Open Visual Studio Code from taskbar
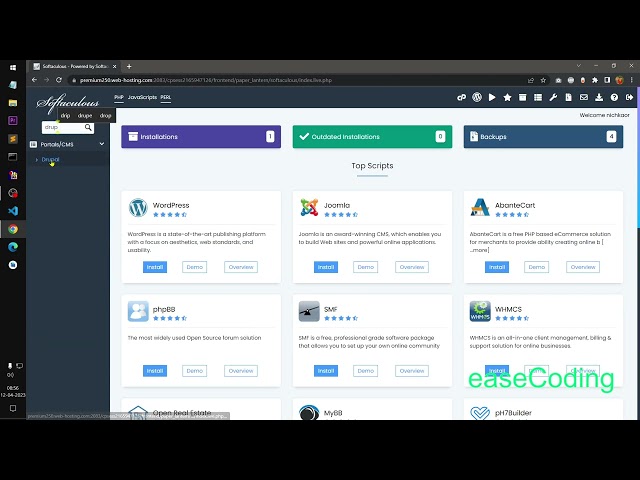 pos(13,211)
